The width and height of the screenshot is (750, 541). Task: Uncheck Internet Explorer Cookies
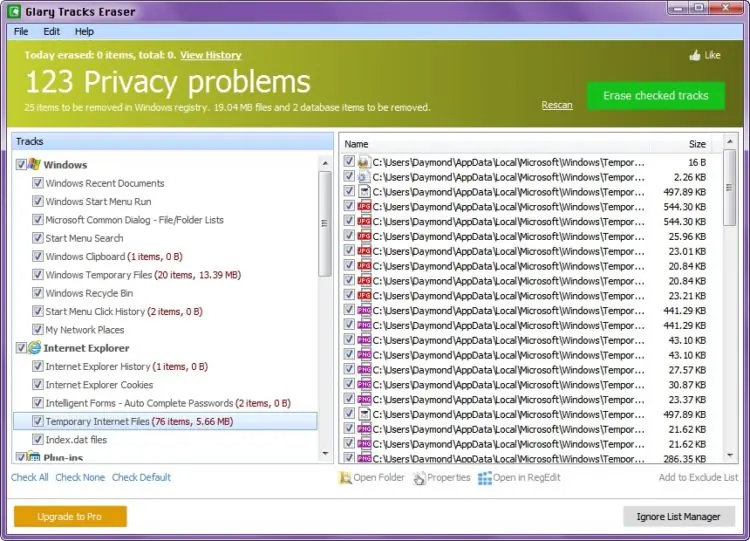click(37, 385)
